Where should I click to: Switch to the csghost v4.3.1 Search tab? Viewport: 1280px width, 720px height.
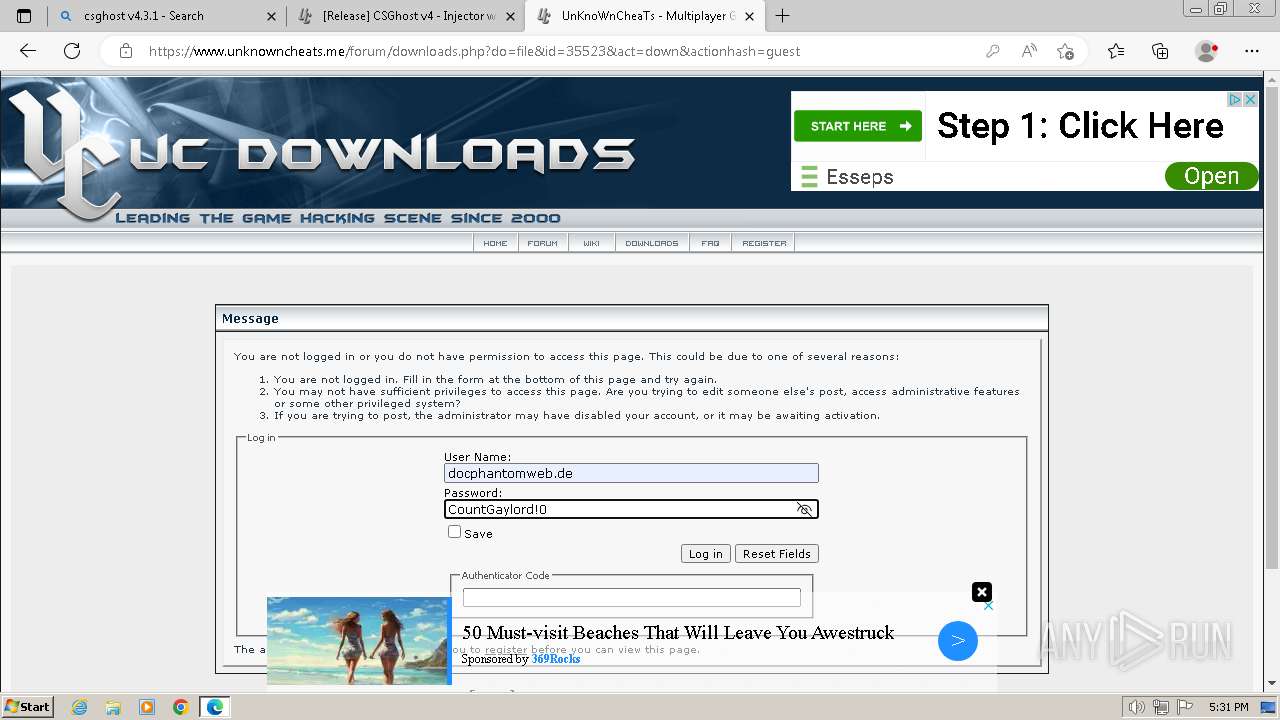tap(167, 16)
